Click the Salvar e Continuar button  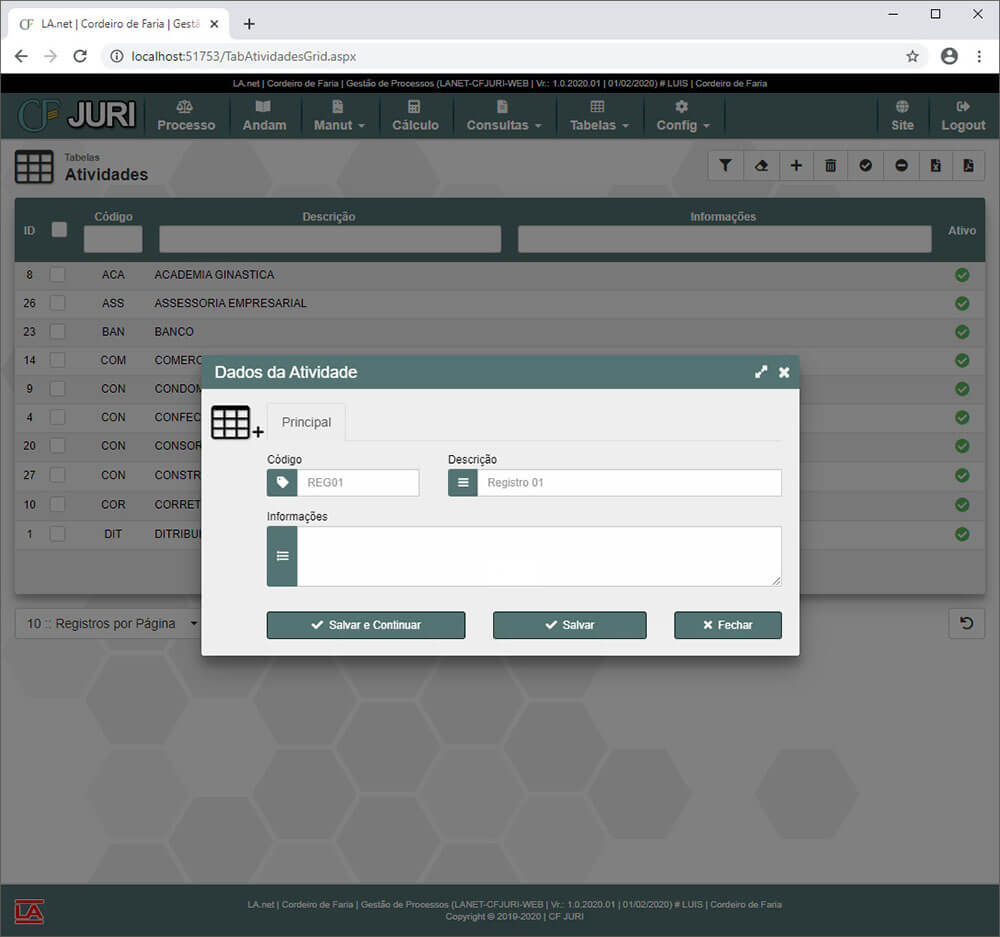click(x=365, y=625)
